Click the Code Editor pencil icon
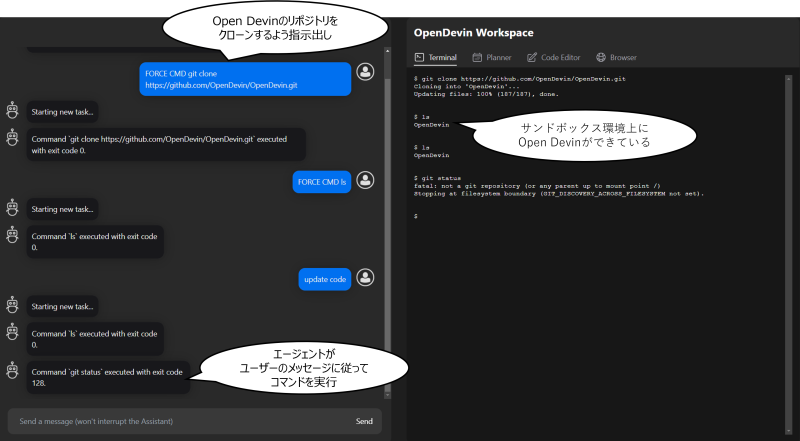The width and height of the screenshot is (800, 441). pos(532,58)
